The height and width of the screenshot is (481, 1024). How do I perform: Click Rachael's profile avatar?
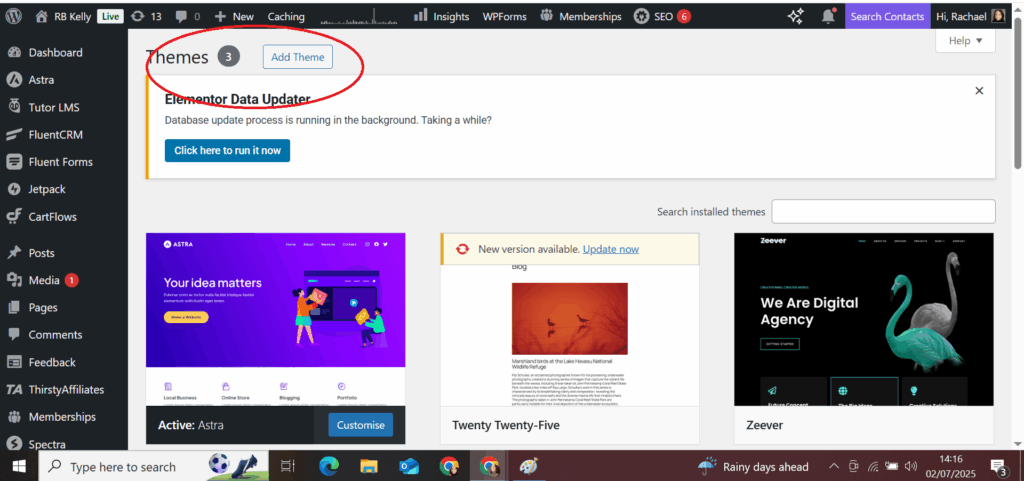(x=998, y=16)
